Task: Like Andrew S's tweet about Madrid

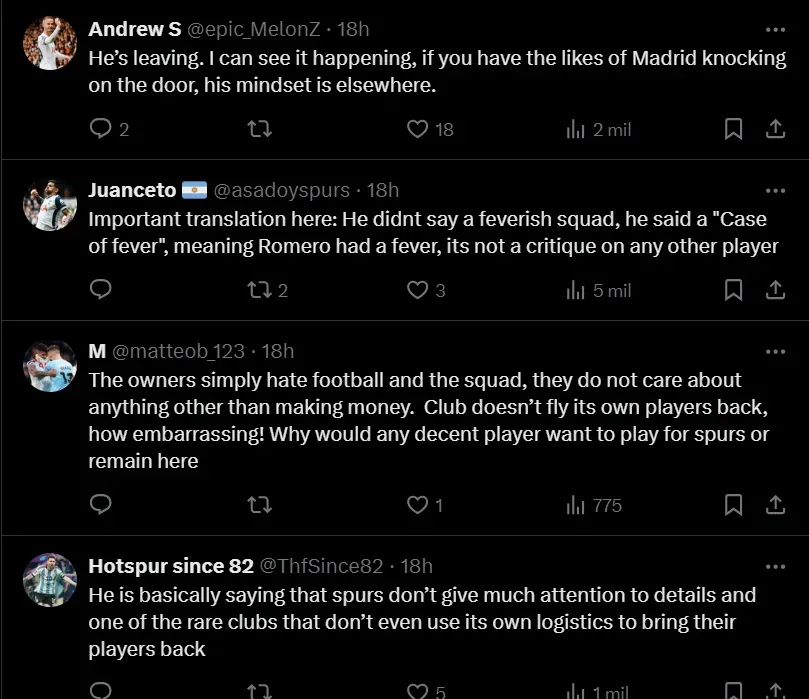Action: tap(418, 129)
